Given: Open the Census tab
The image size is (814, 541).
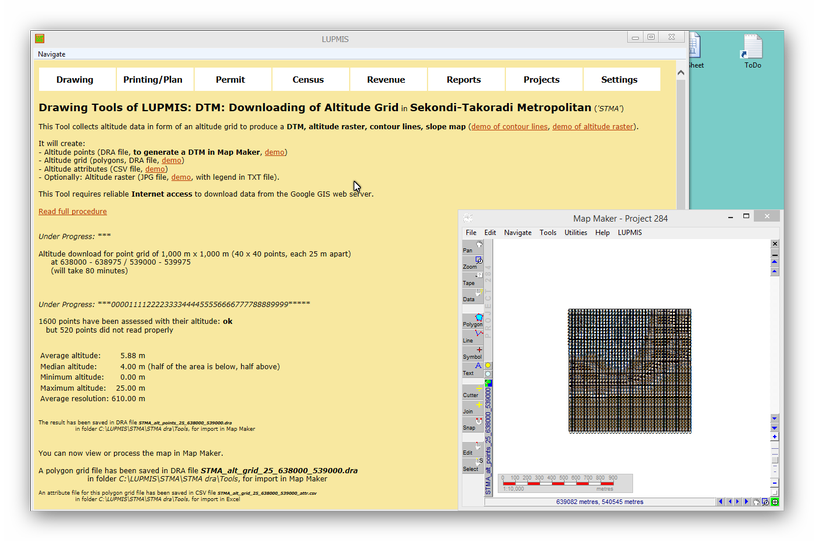Looking at the screenshot, I should (311, 79).
